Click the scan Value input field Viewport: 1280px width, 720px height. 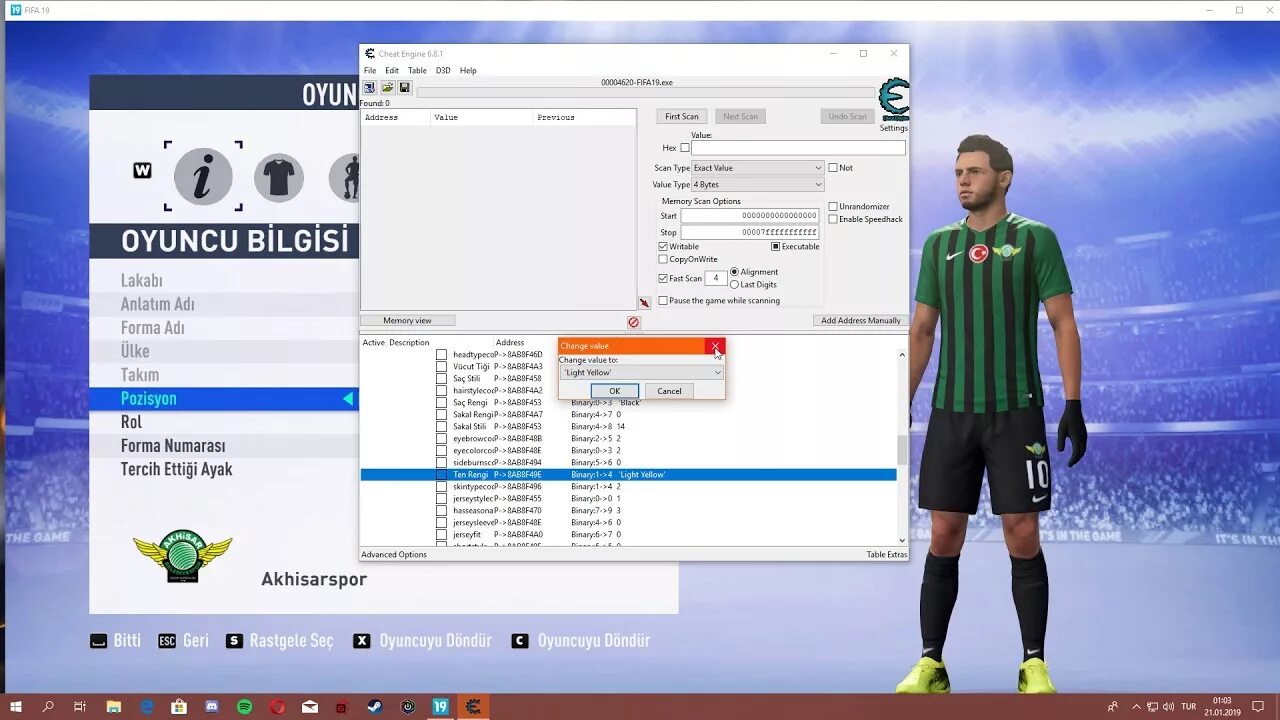tap(798, 148)
